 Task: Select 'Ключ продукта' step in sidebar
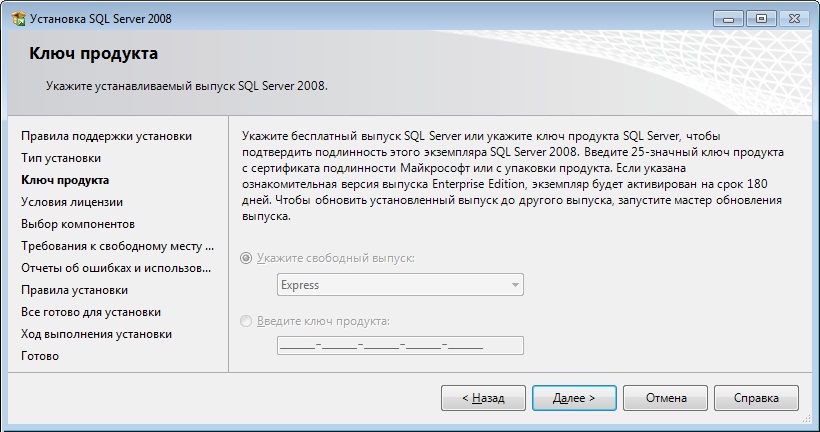click(x=65, y=180)
